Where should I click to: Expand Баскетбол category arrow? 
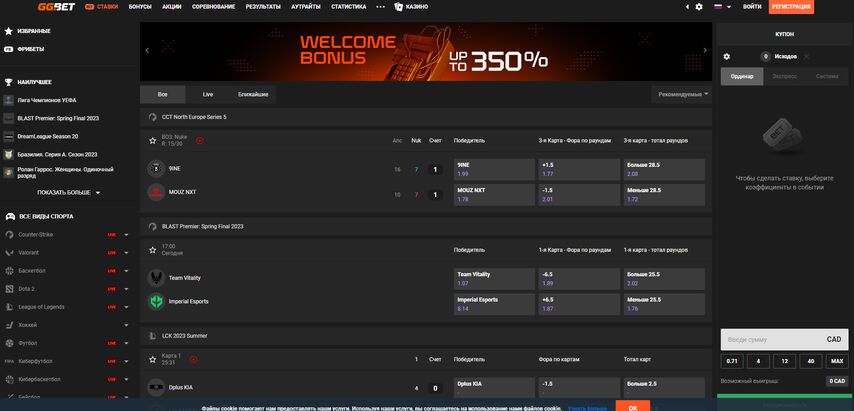tap(126, 271)
